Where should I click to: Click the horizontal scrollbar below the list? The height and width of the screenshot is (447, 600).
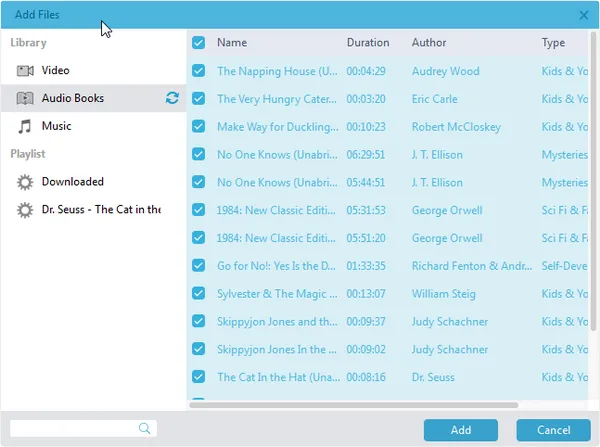[354, 405]
